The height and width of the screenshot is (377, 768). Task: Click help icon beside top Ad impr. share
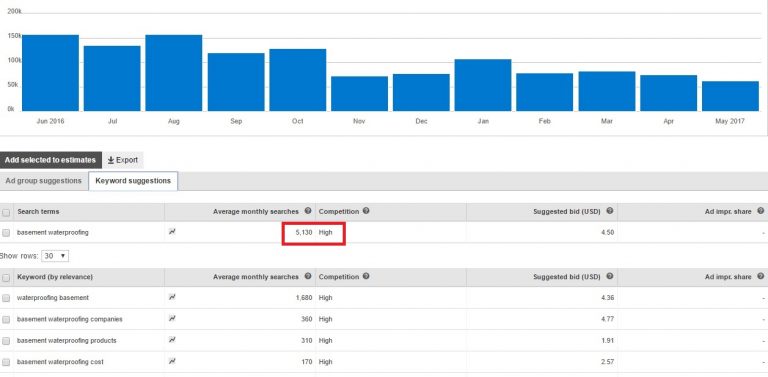(761, 211)
